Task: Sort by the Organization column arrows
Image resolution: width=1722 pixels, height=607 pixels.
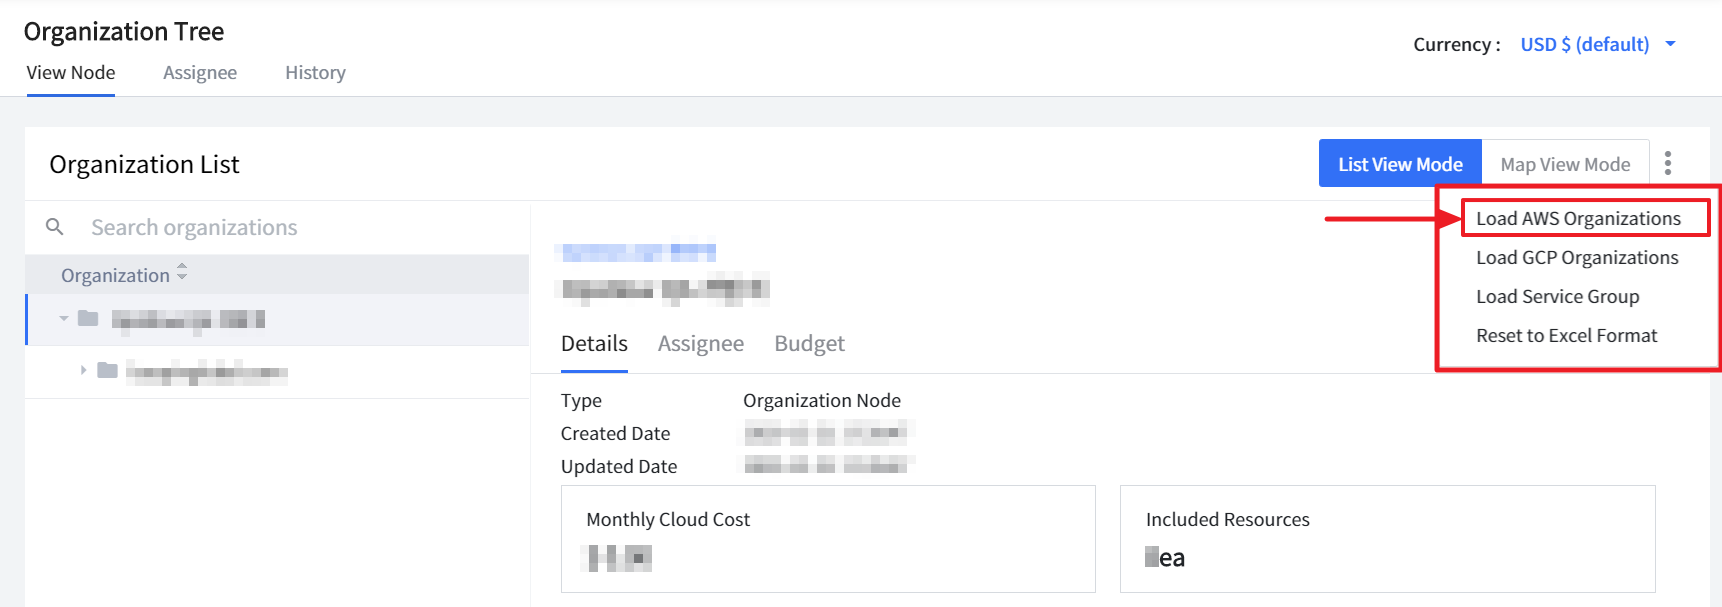Action: (182, 273)
